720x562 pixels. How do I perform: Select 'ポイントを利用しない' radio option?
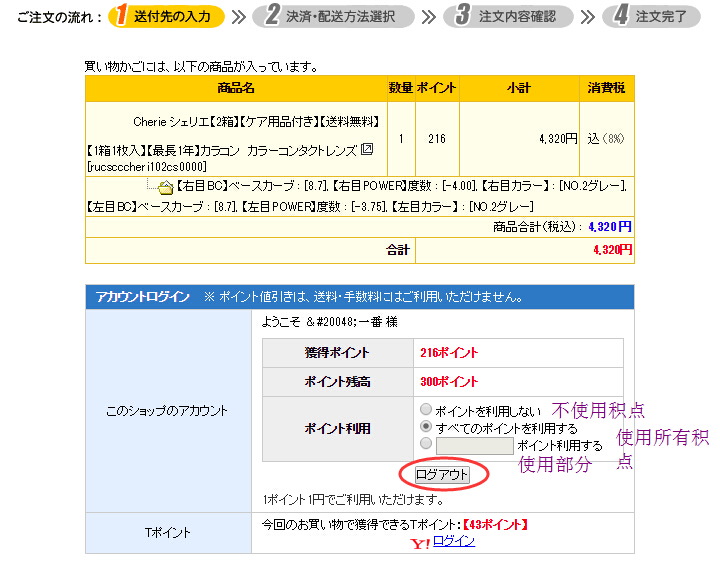point(427,410)
